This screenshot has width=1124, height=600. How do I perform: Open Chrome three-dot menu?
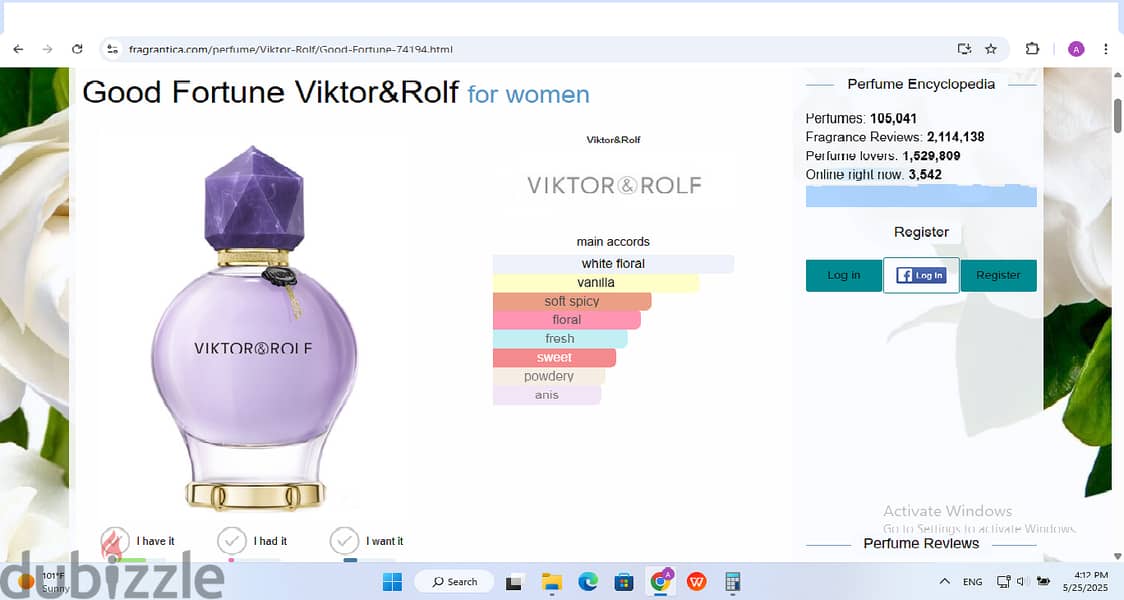1105,49
